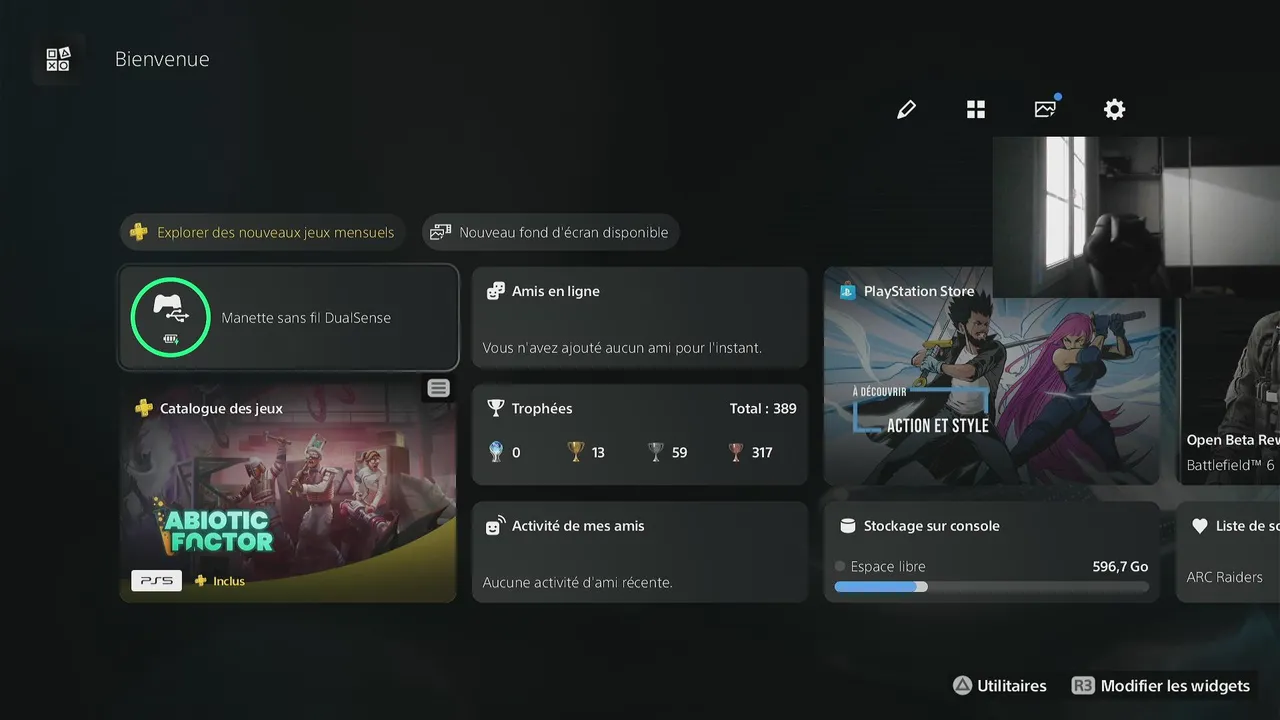Click the heart icon of the wishlist widget
Image resolution: width=1280 pixels, height=720 pixels.
[x=1200, y=526]
